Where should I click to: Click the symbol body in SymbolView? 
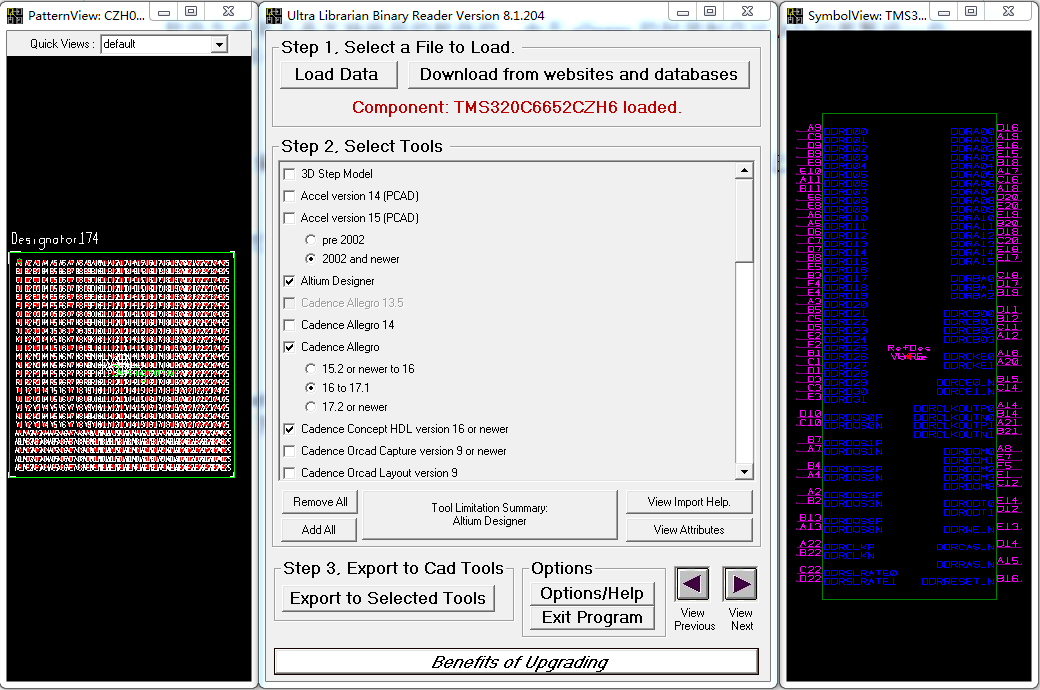coord(909,356)
